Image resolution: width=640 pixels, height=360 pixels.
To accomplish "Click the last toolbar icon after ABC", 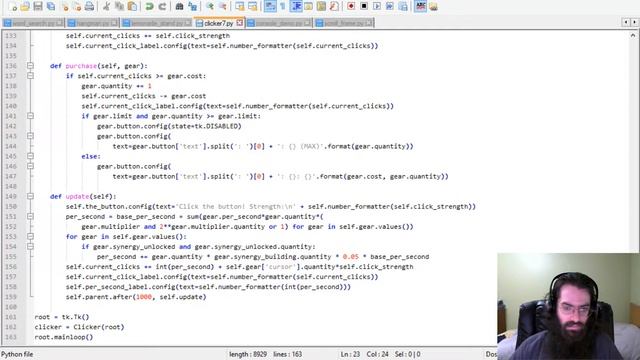I will (x=433, y=7).
